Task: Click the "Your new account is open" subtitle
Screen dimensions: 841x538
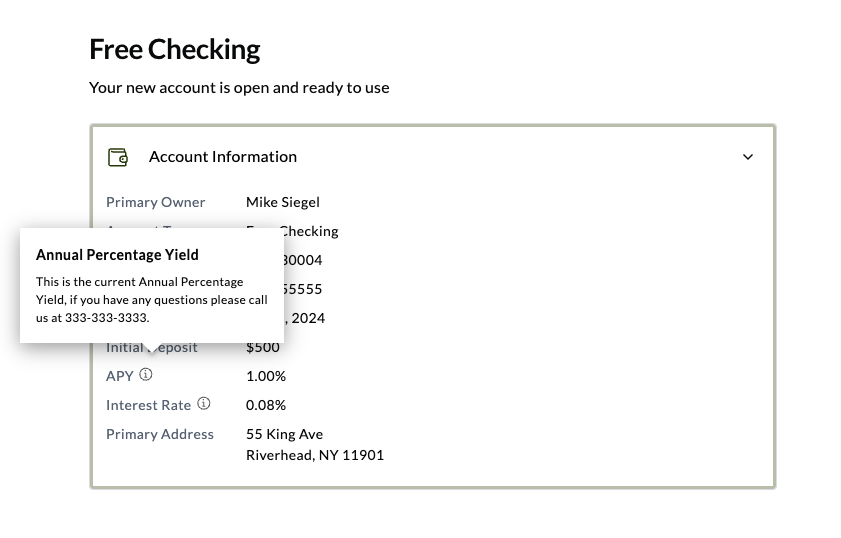Action: [239, 87]
